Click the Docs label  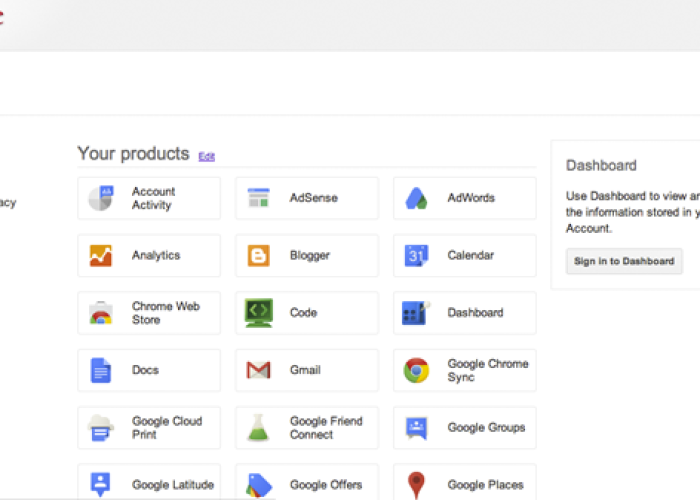pos(145,370)
